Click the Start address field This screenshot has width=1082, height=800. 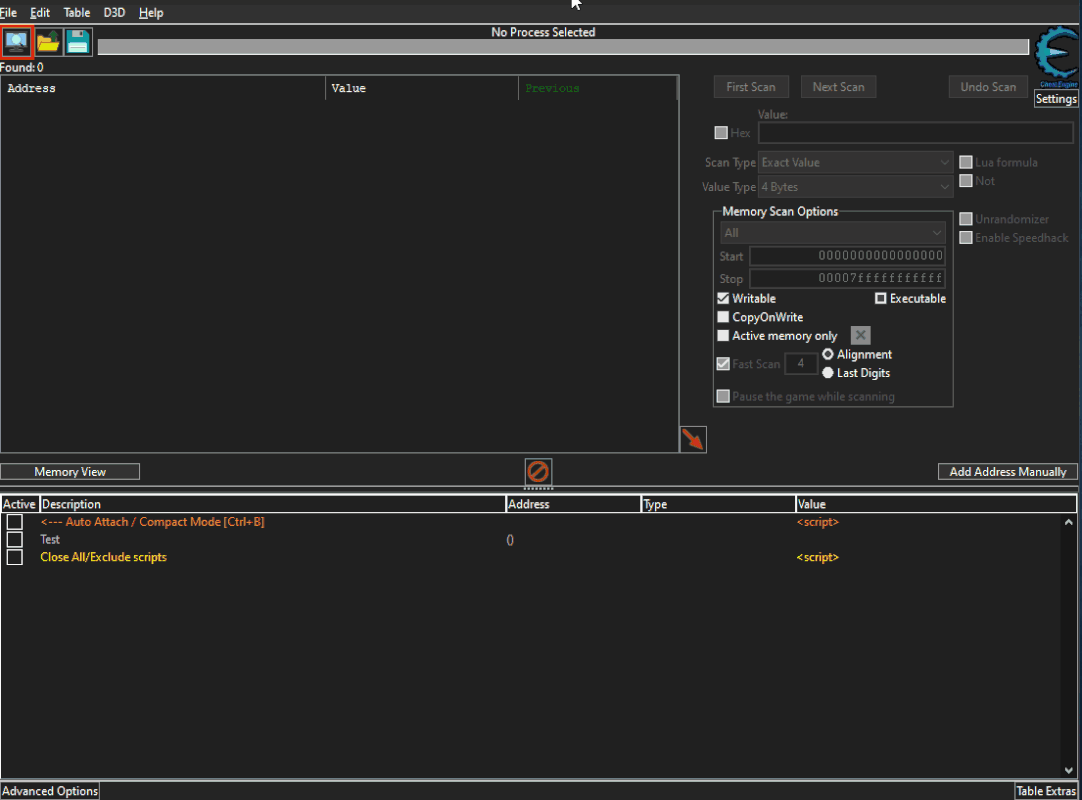847,256
